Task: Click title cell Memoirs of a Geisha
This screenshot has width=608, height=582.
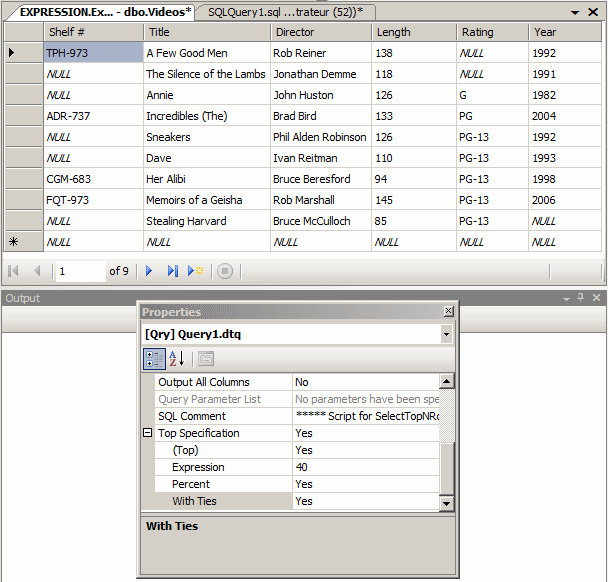Action: click(x=207, y=200)
